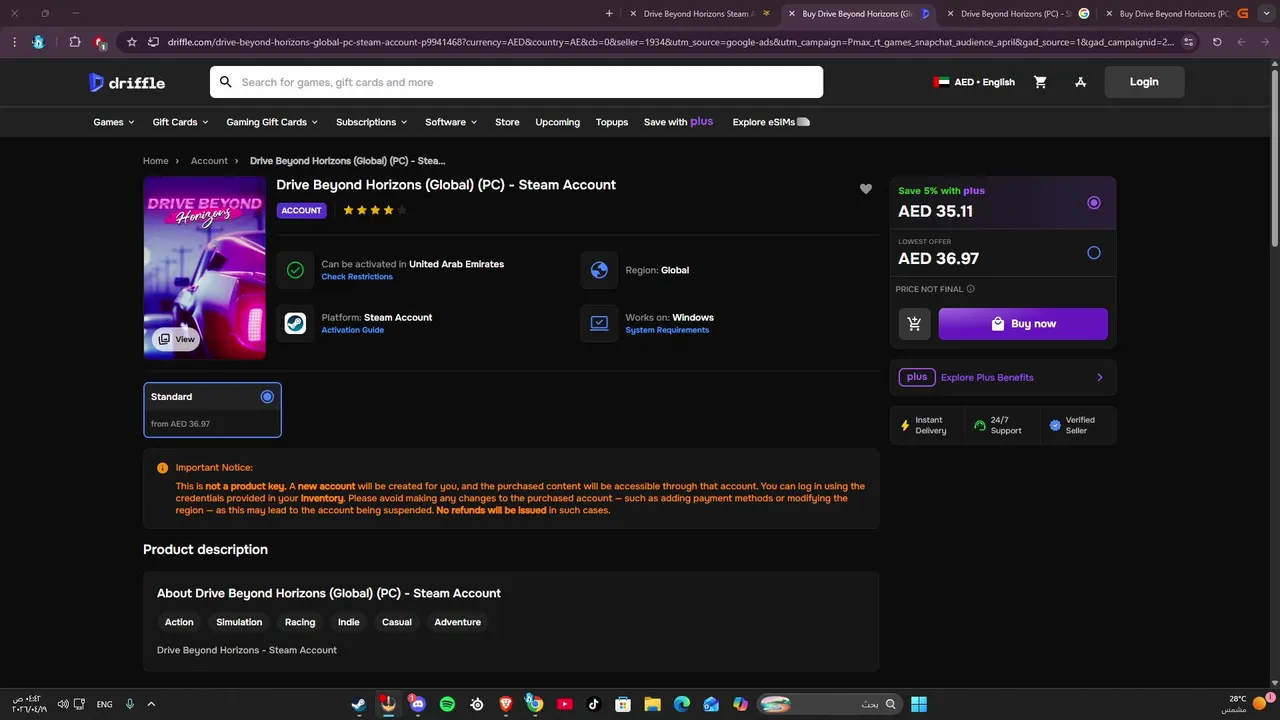Open the Topups menu item

click(x=612, y=122)
